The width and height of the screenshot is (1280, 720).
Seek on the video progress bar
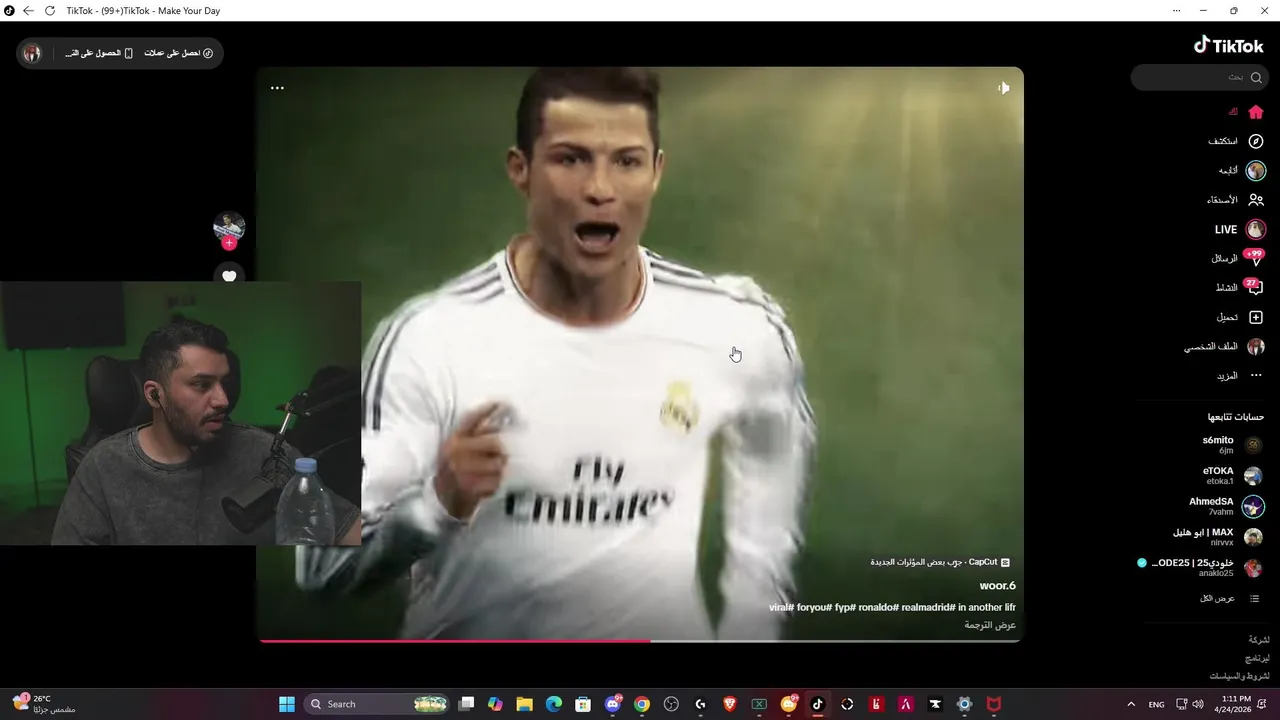pos(640,640)
